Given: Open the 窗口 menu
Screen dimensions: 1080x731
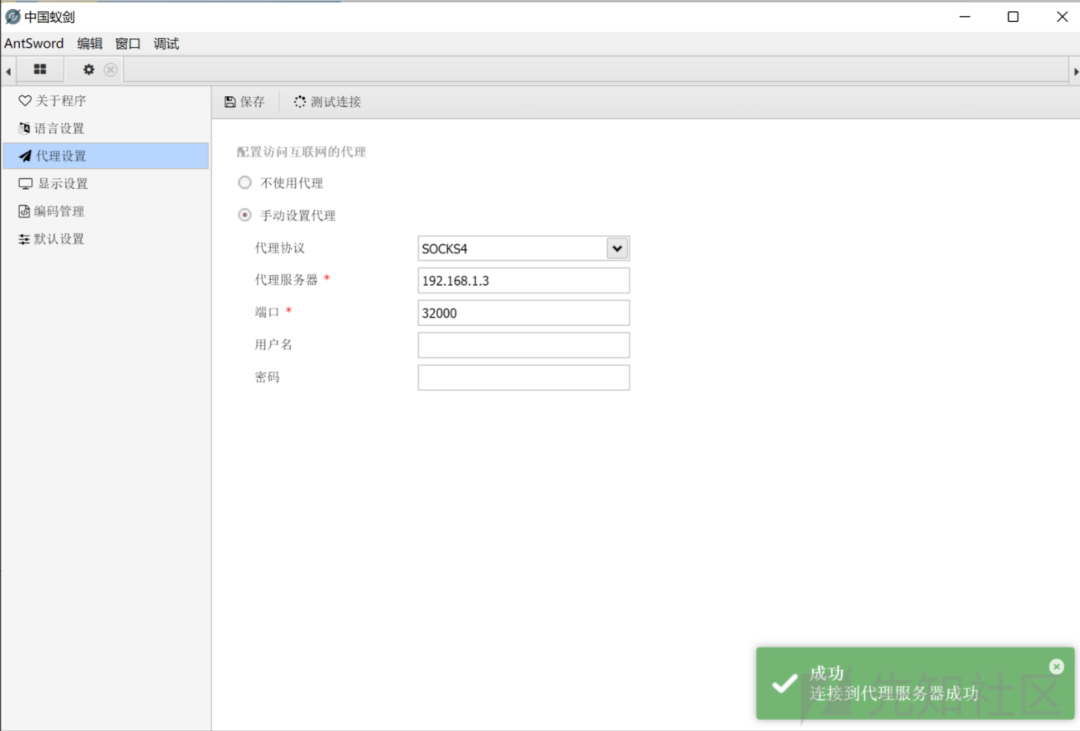Looking at the screenshot, I should pos(128,43).
